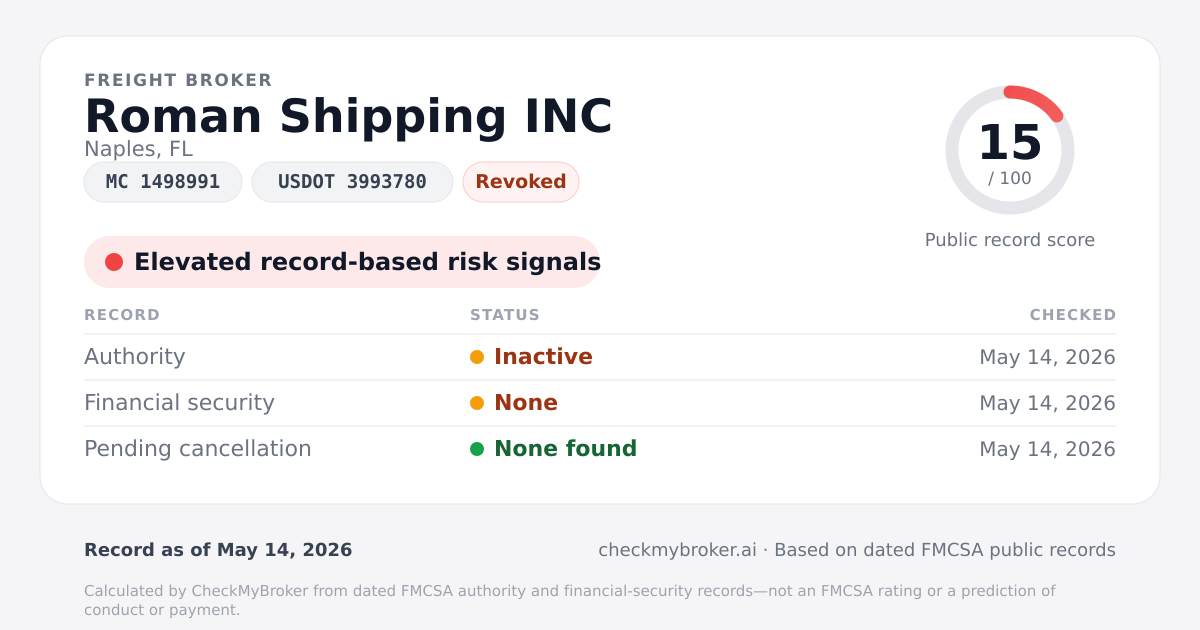The image size is (1200, 630).
Task: Click the STATUS column header
Action: click(x=505, y=315)
